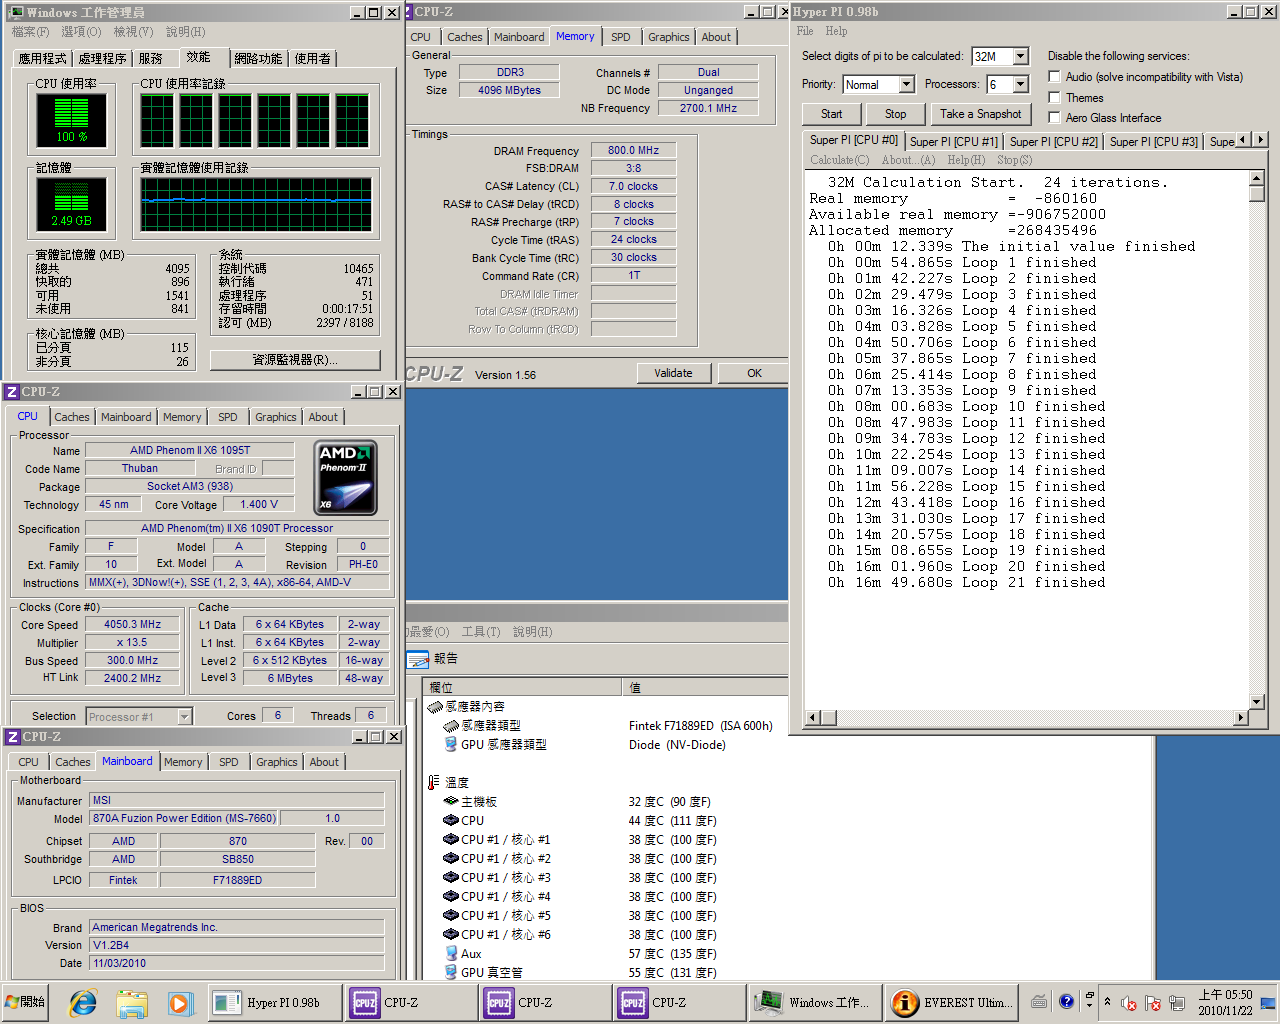Open the Selection dropdown showing Processor #1
1280x1024 pixels.
click(x=184, y=716)
